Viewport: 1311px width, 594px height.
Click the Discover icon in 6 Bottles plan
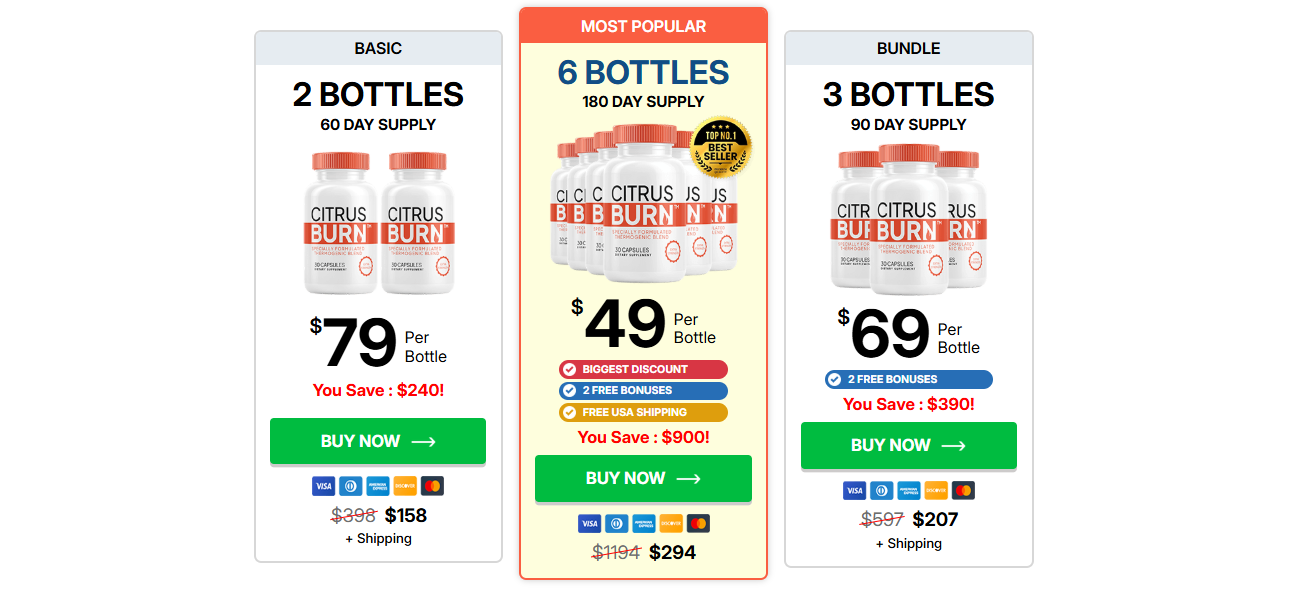click(671, 524)
